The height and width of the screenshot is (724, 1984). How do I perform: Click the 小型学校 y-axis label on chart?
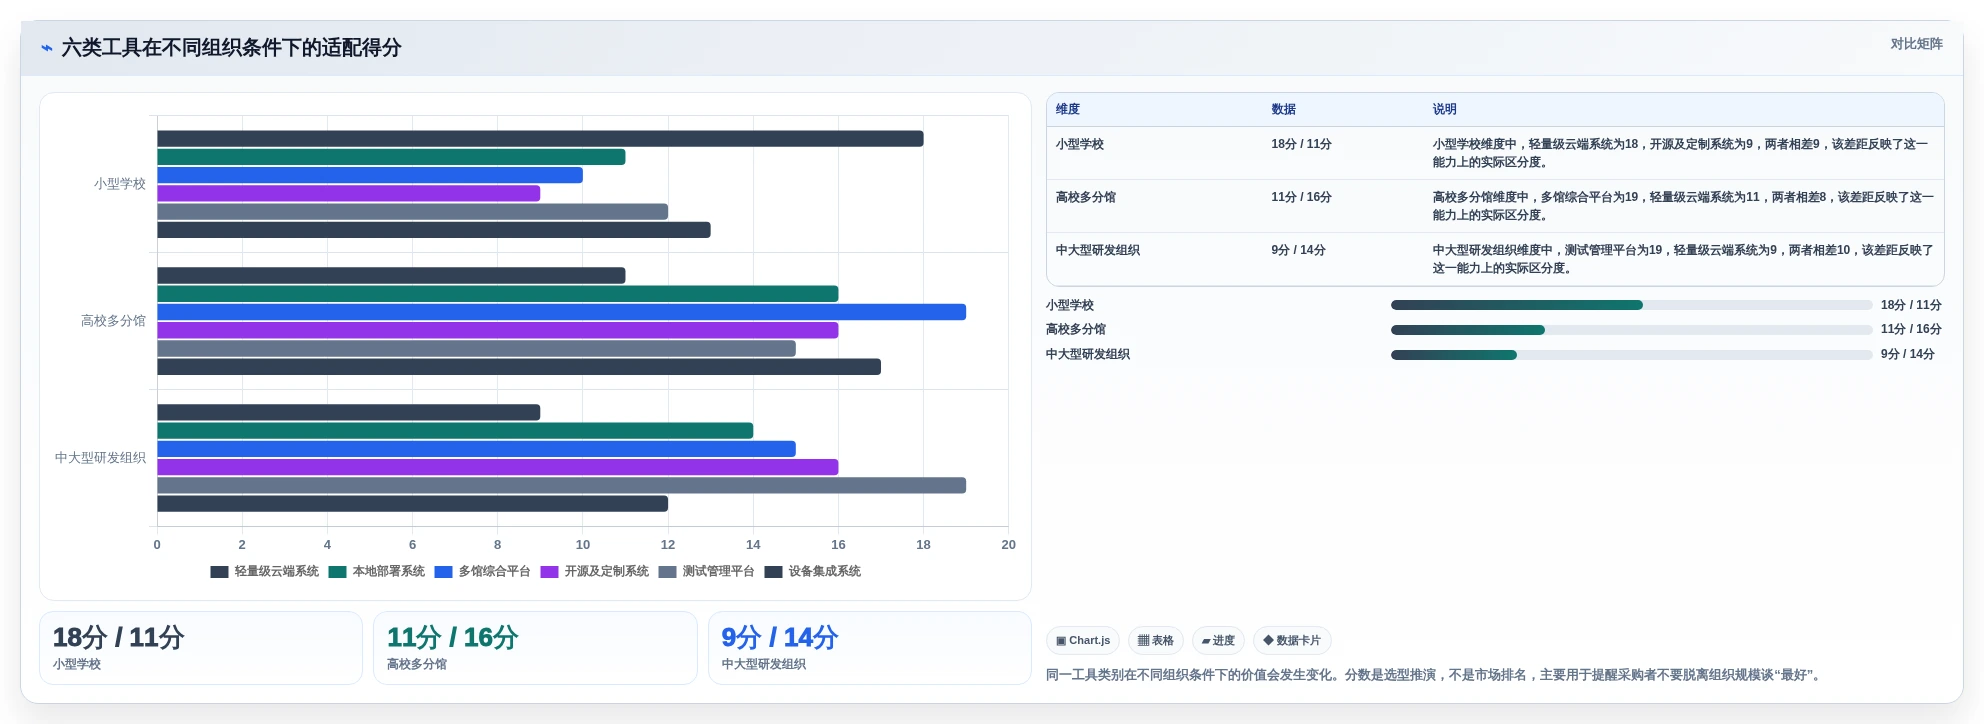point(120,184)
